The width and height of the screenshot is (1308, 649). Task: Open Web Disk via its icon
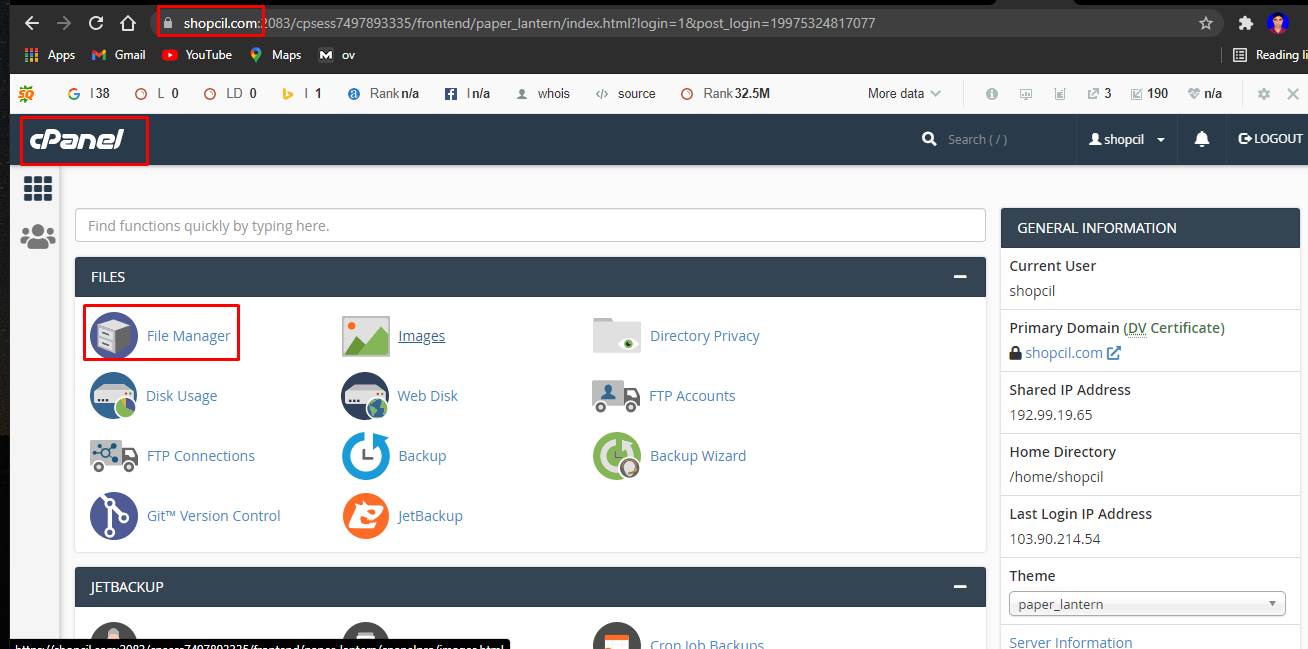[x=365, y=395]
